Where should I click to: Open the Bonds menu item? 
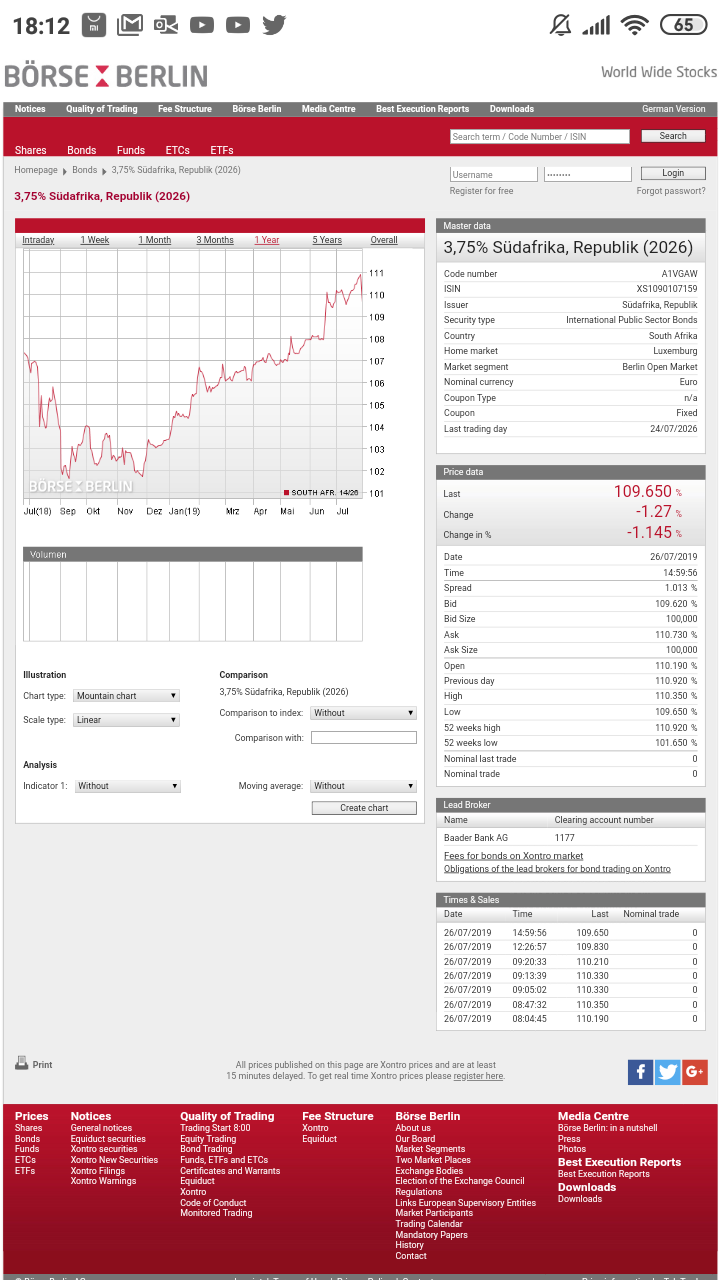(82, 150)
